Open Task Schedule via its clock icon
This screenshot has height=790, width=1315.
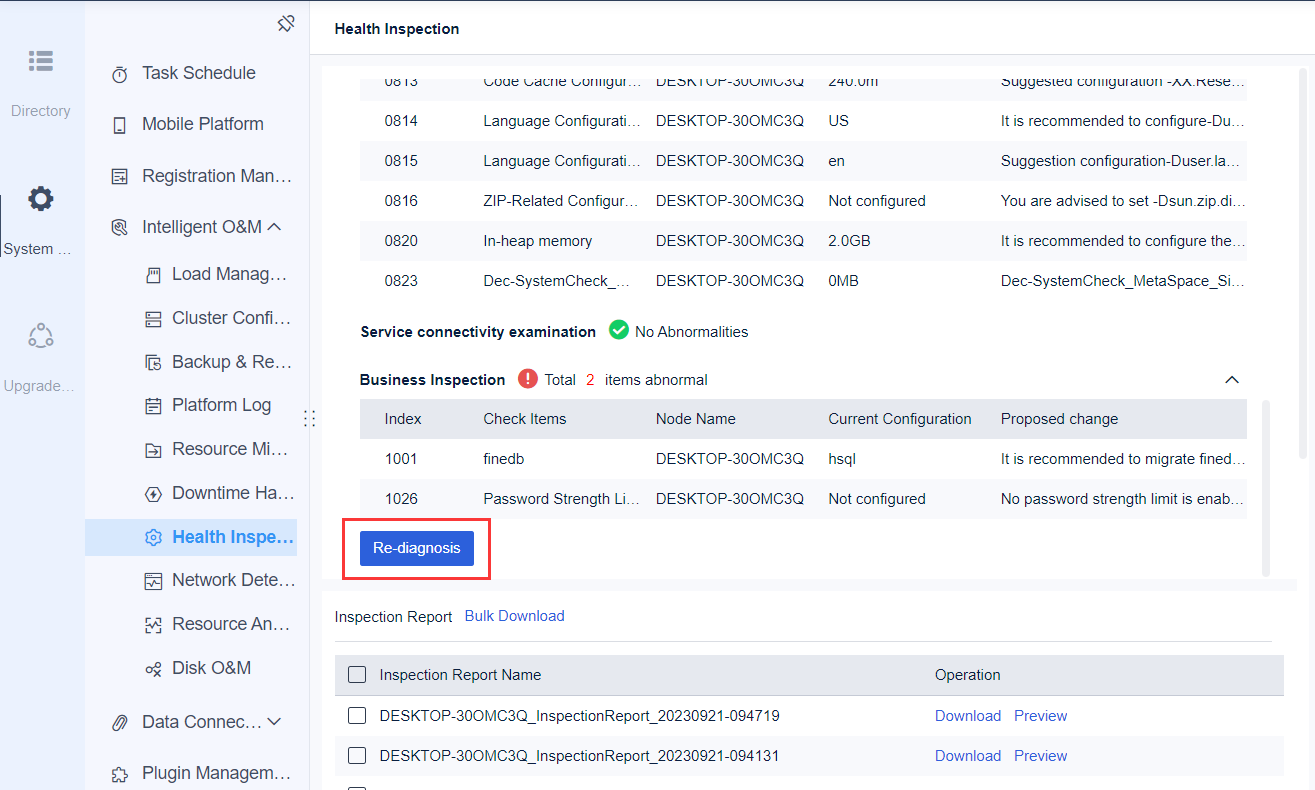tap(120, 74)
